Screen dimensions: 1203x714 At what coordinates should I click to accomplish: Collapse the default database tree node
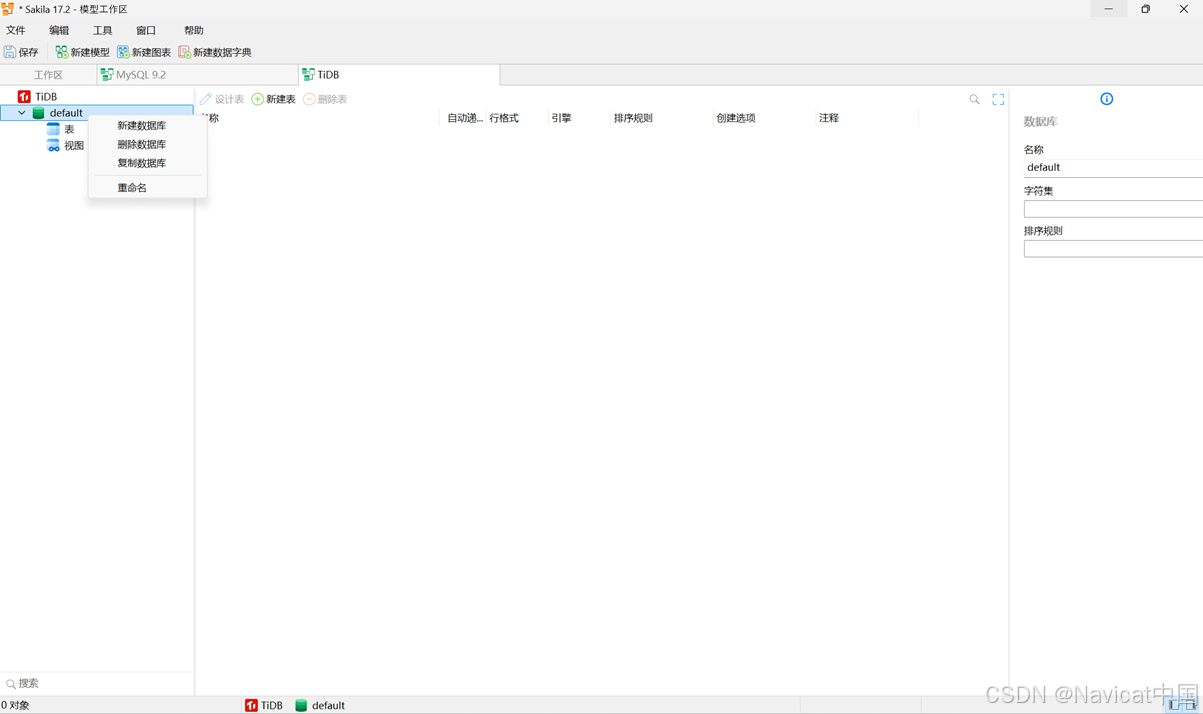pos(22,113)
